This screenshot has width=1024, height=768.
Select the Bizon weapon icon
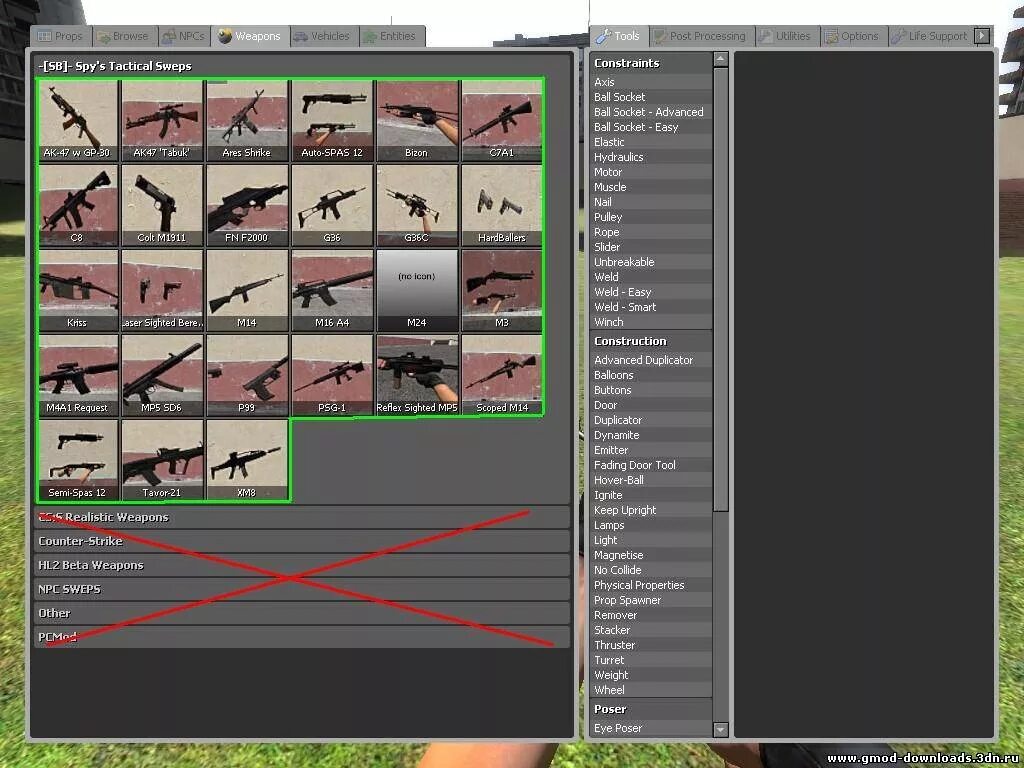pos(417,121)
